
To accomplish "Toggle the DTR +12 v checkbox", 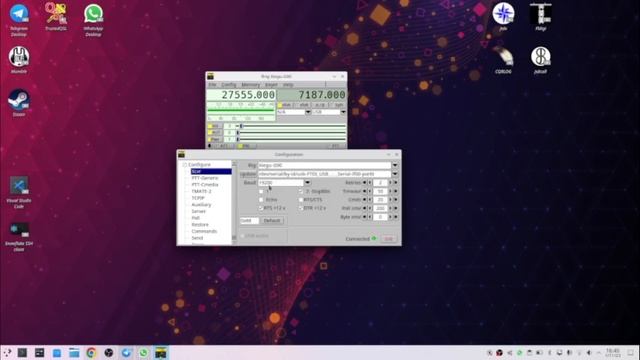I will tap(301, 208).
